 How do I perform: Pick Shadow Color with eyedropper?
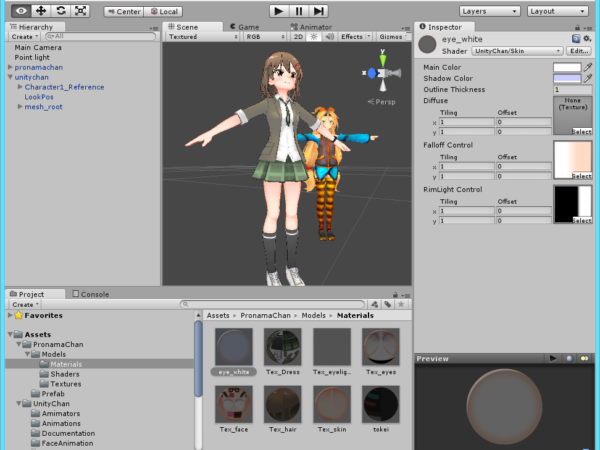point(588,78)
